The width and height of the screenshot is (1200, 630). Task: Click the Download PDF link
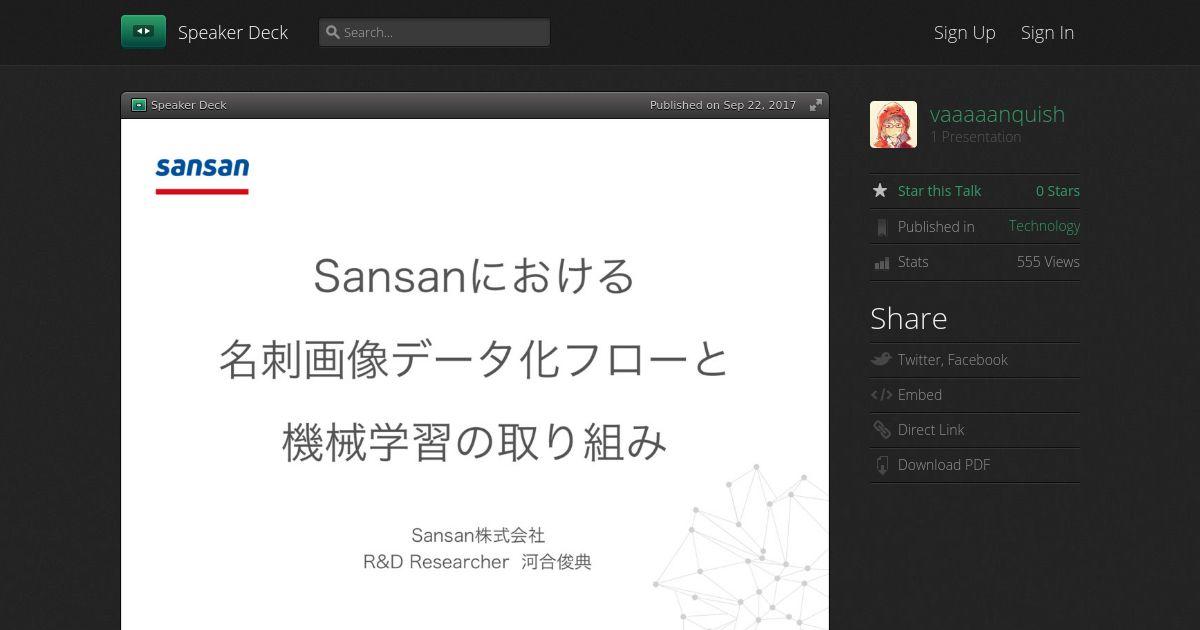(943, 465)
